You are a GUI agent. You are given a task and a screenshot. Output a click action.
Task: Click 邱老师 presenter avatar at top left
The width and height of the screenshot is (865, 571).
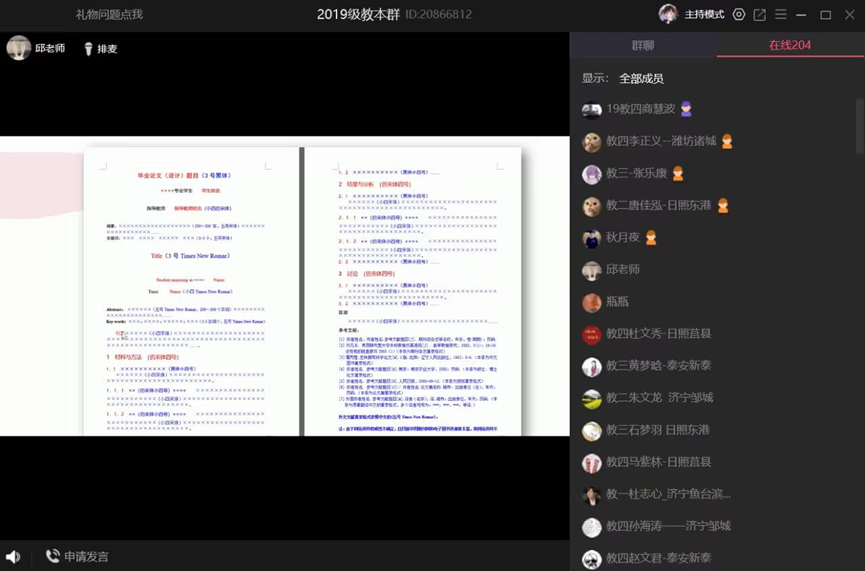19,48
